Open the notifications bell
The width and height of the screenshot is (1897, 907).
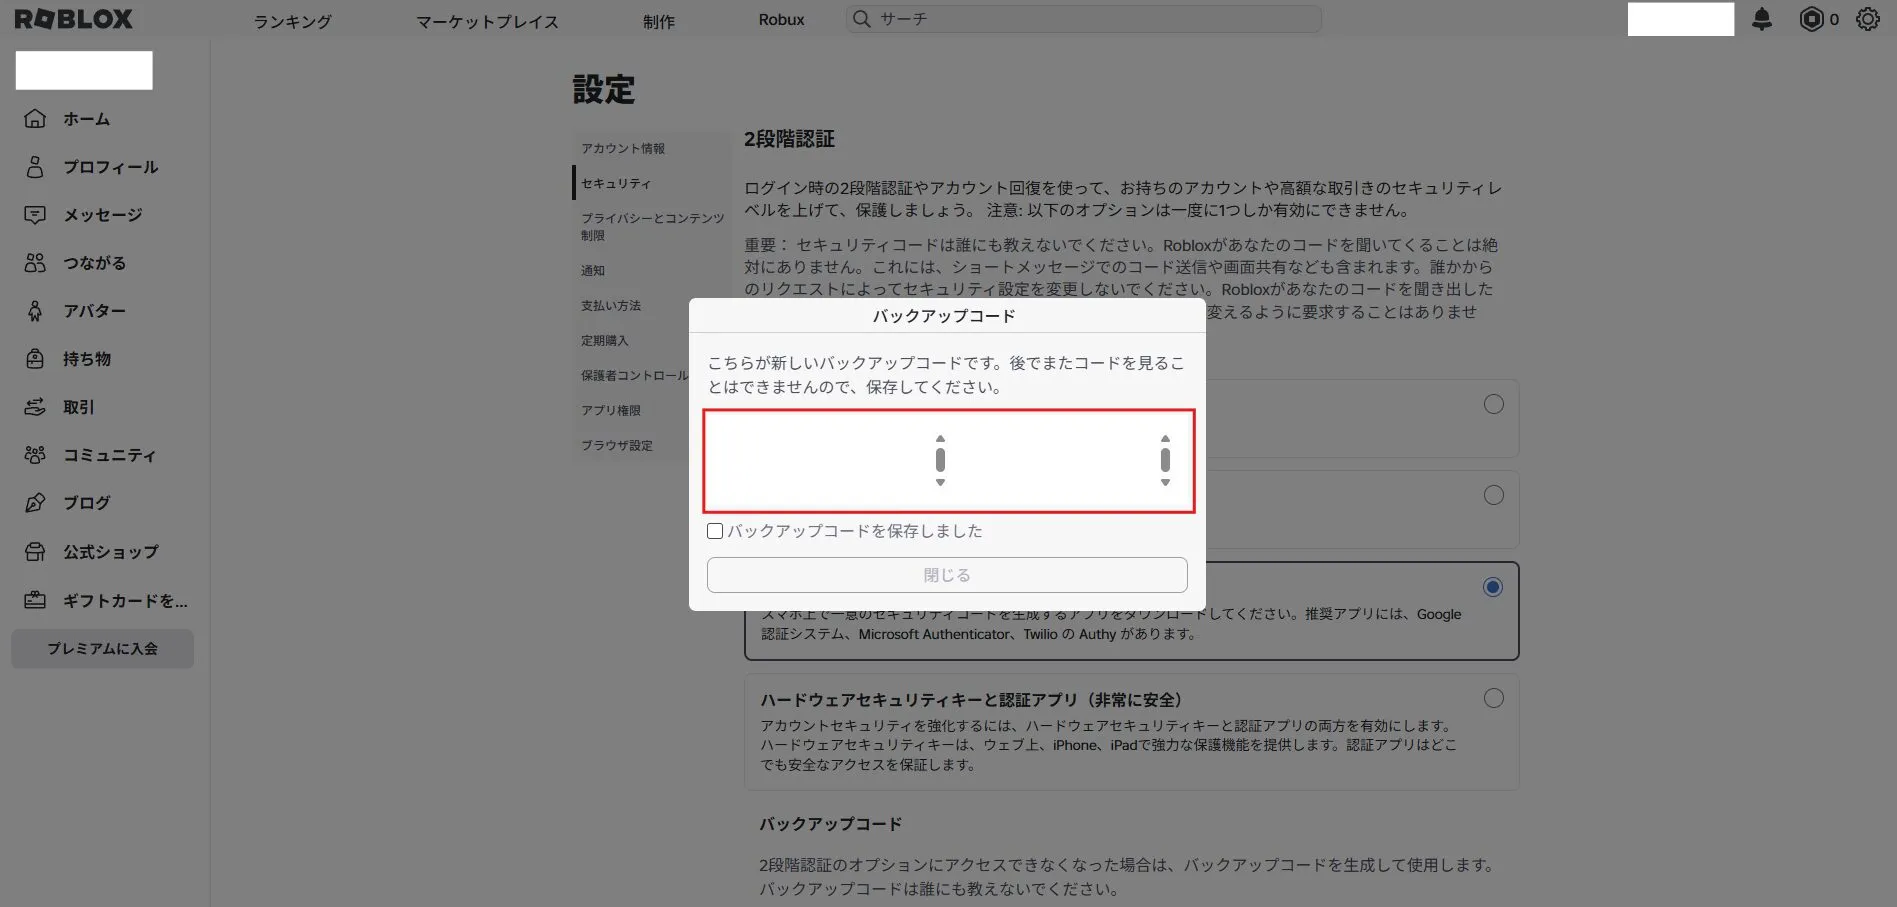(1762, 19)
